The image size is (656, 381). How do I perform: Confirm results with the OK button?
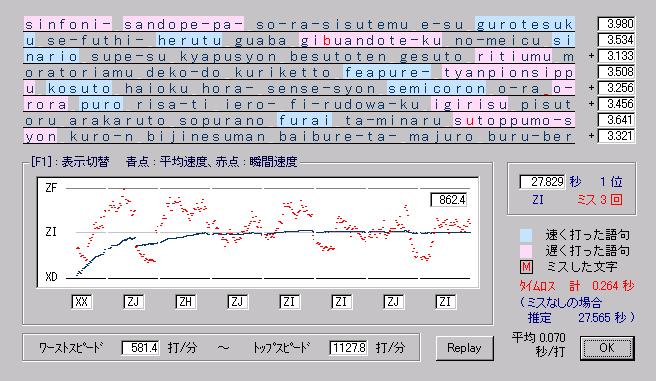(607, 348)
